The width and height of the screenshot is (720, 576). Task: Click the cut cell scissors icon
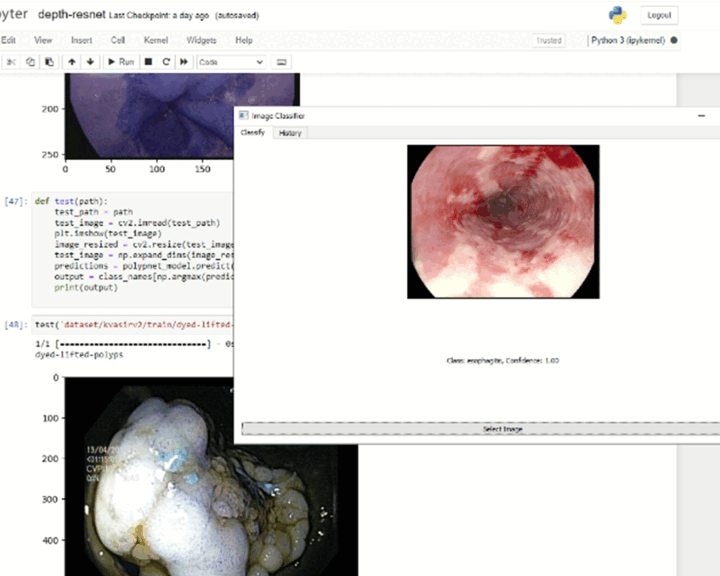point(12,62)
